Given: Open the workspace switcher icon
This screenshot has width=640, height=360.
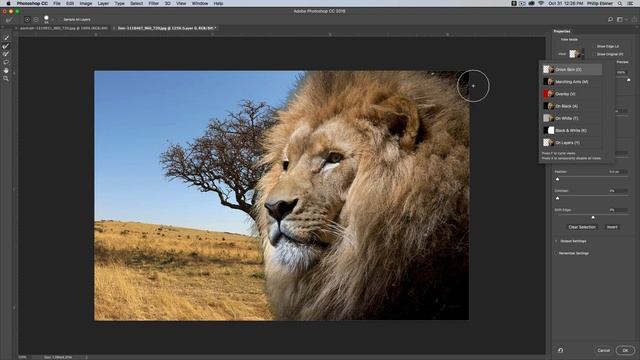Looking at the screenshot, I should 620,19.
